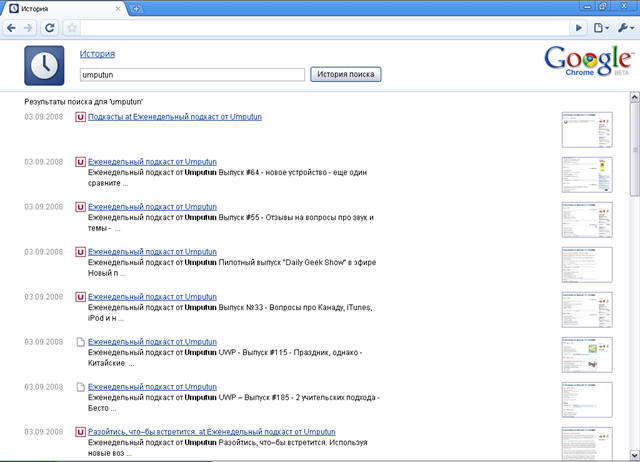Image resolution: width=640 pixels, height=462 pixels.
Task: Open the link for Выпуск №33 entry
Action: coord(152,297)
